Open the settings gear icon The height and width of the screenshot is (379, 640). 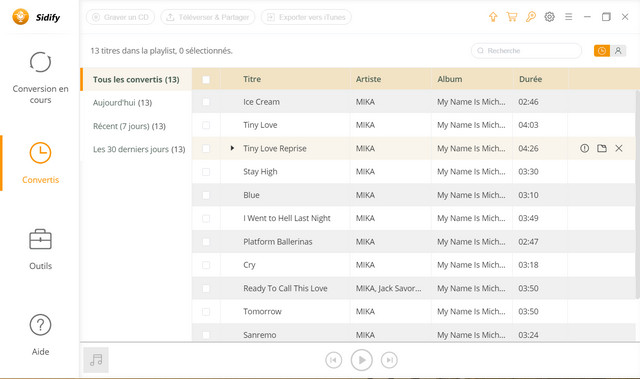[x=549, y=17]
